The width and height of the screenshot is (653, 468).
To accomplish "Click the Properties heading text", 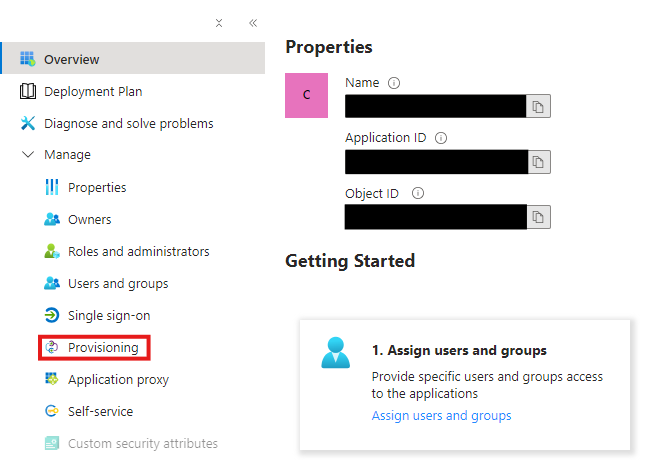I will coord(329,47).
